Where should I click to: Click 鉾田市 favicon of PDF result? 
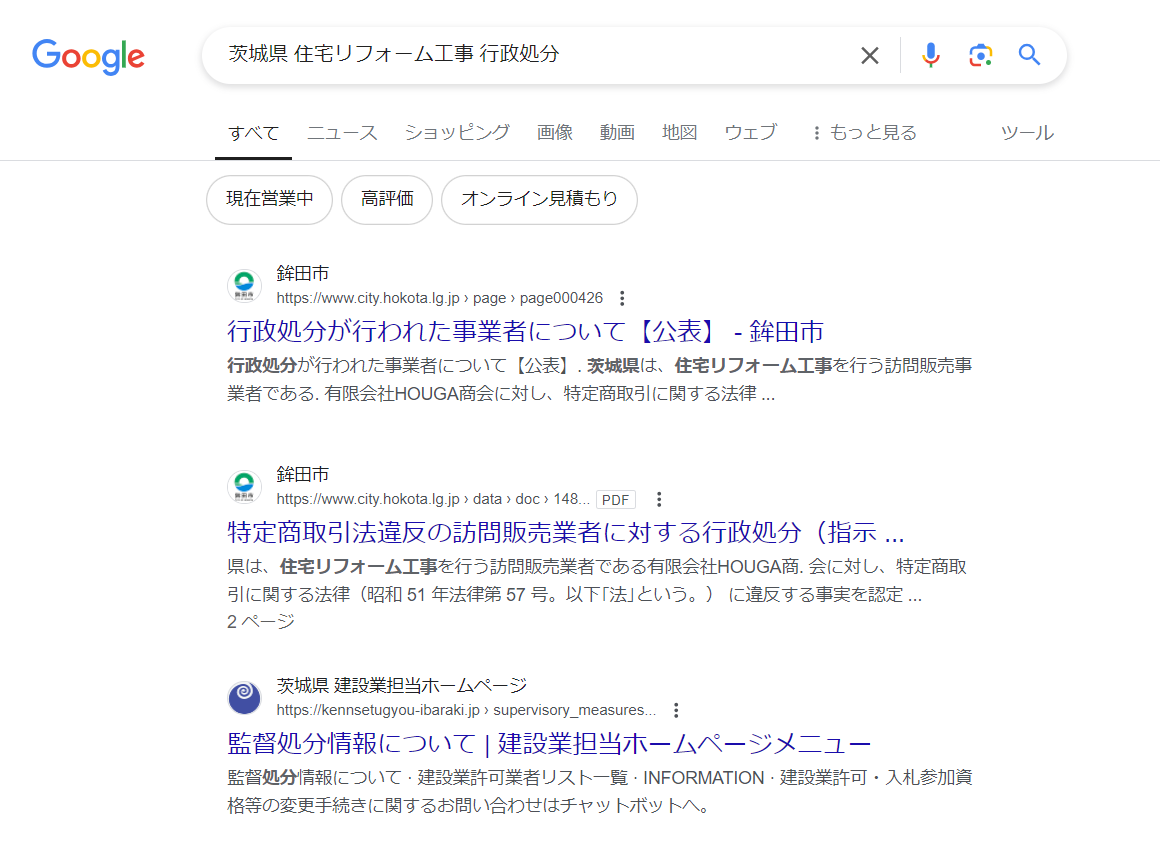pyautogui.click(x=244, y=487)
